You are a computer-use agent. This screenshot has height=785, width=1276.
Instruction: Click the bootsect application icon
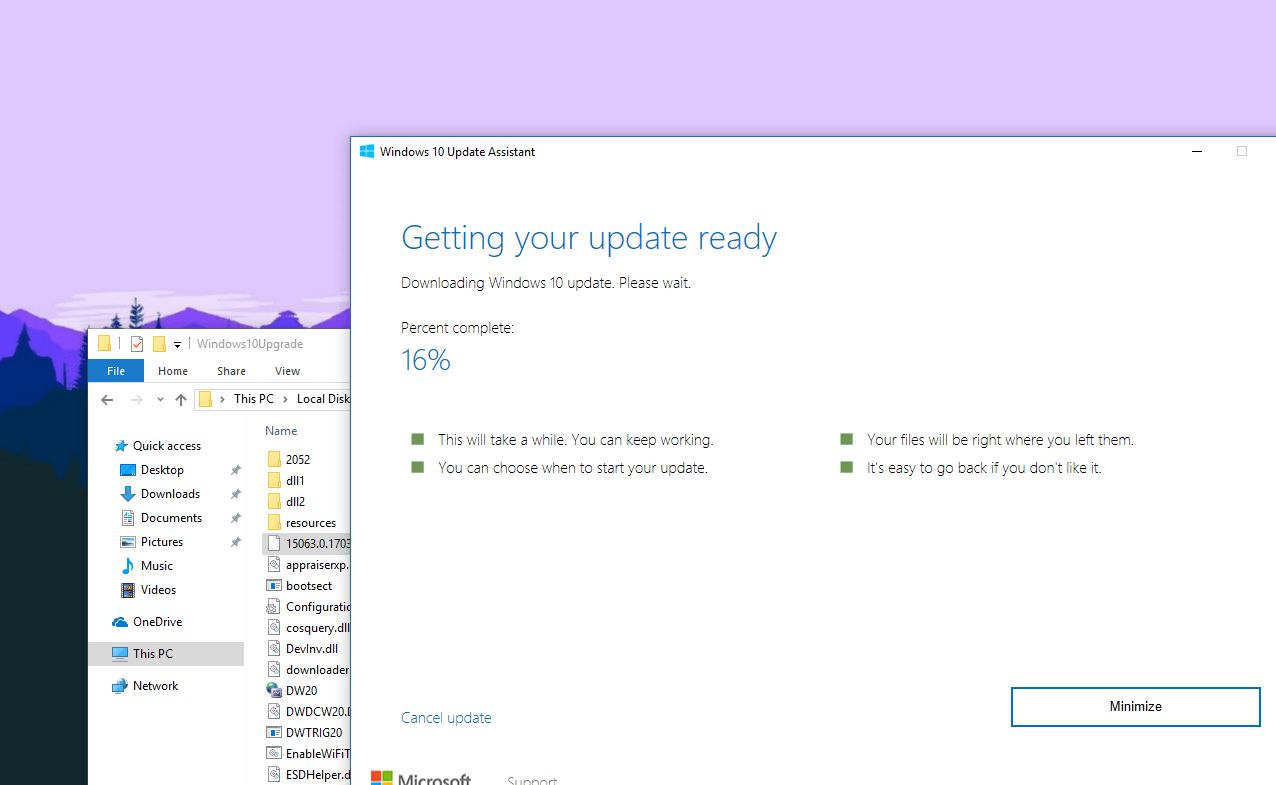pyautogui.click(x=274, y=586)
